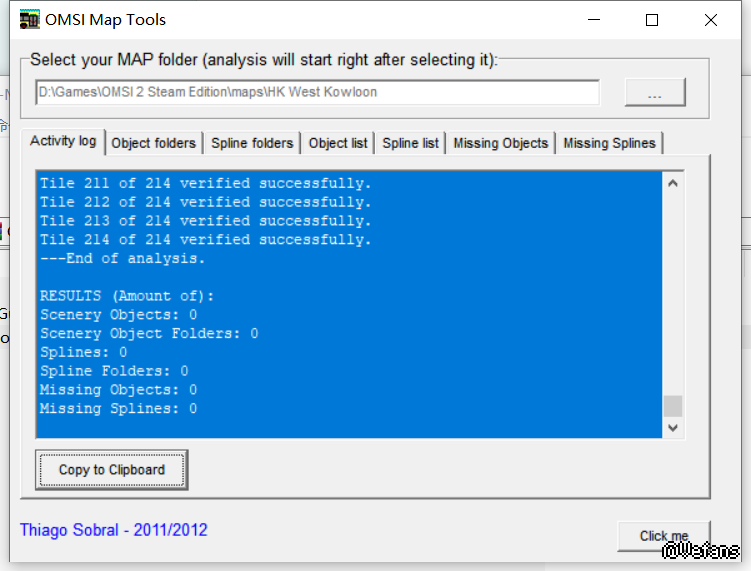Click the log scrollbar up arrow

click(673, 183)
